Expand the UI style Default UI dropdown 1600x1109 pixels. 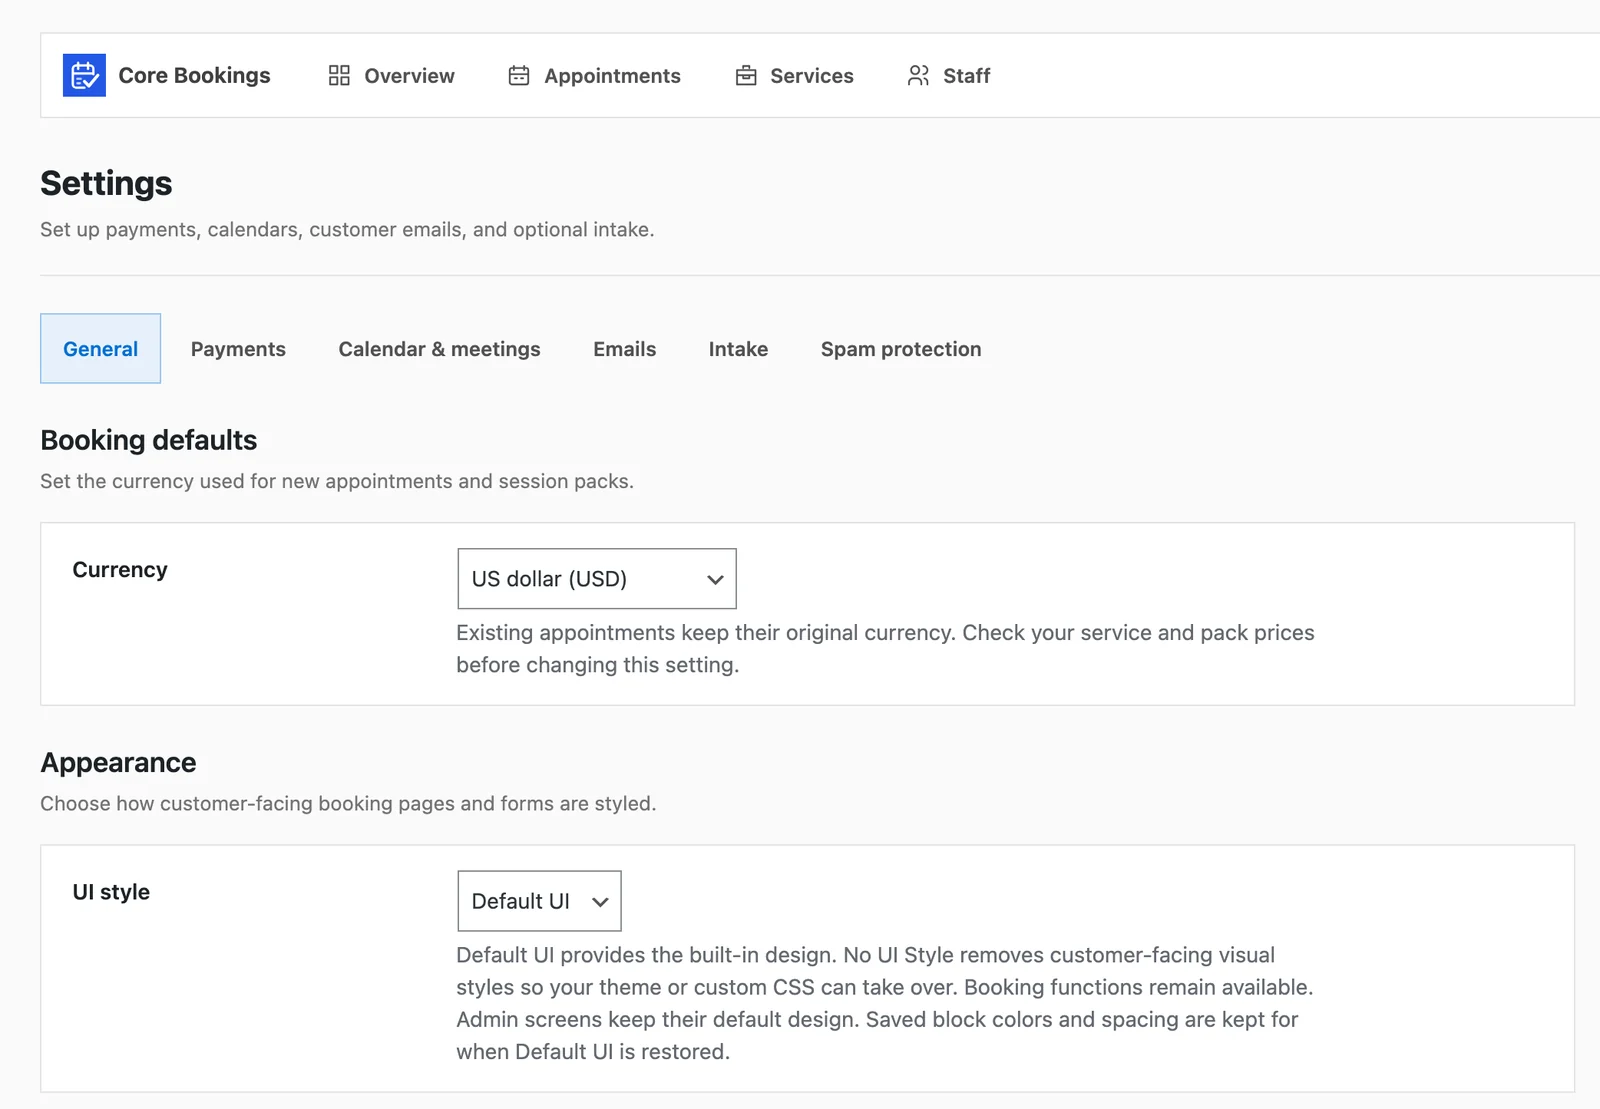tap(539, 900)
